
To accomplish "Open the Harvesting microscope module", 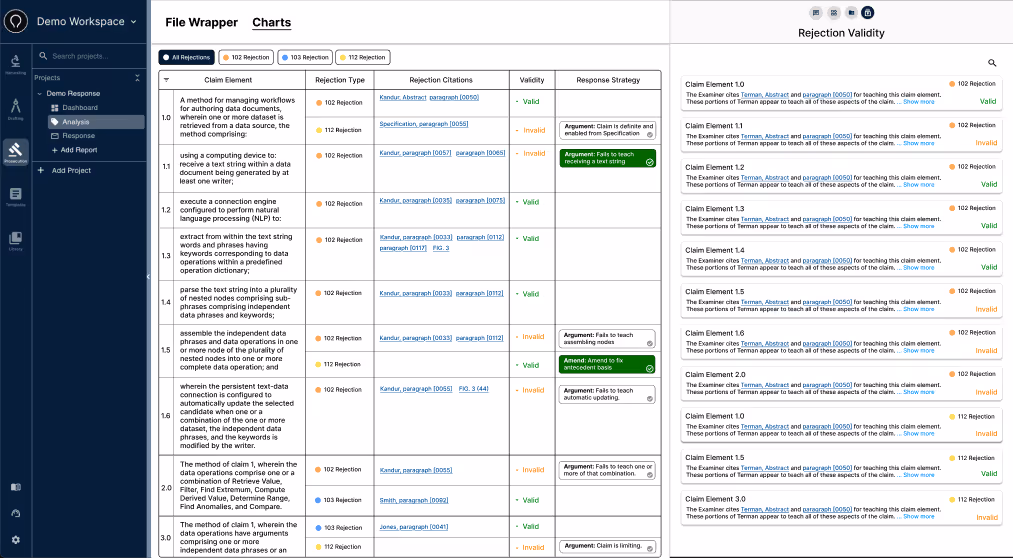I will pos(16,63).
